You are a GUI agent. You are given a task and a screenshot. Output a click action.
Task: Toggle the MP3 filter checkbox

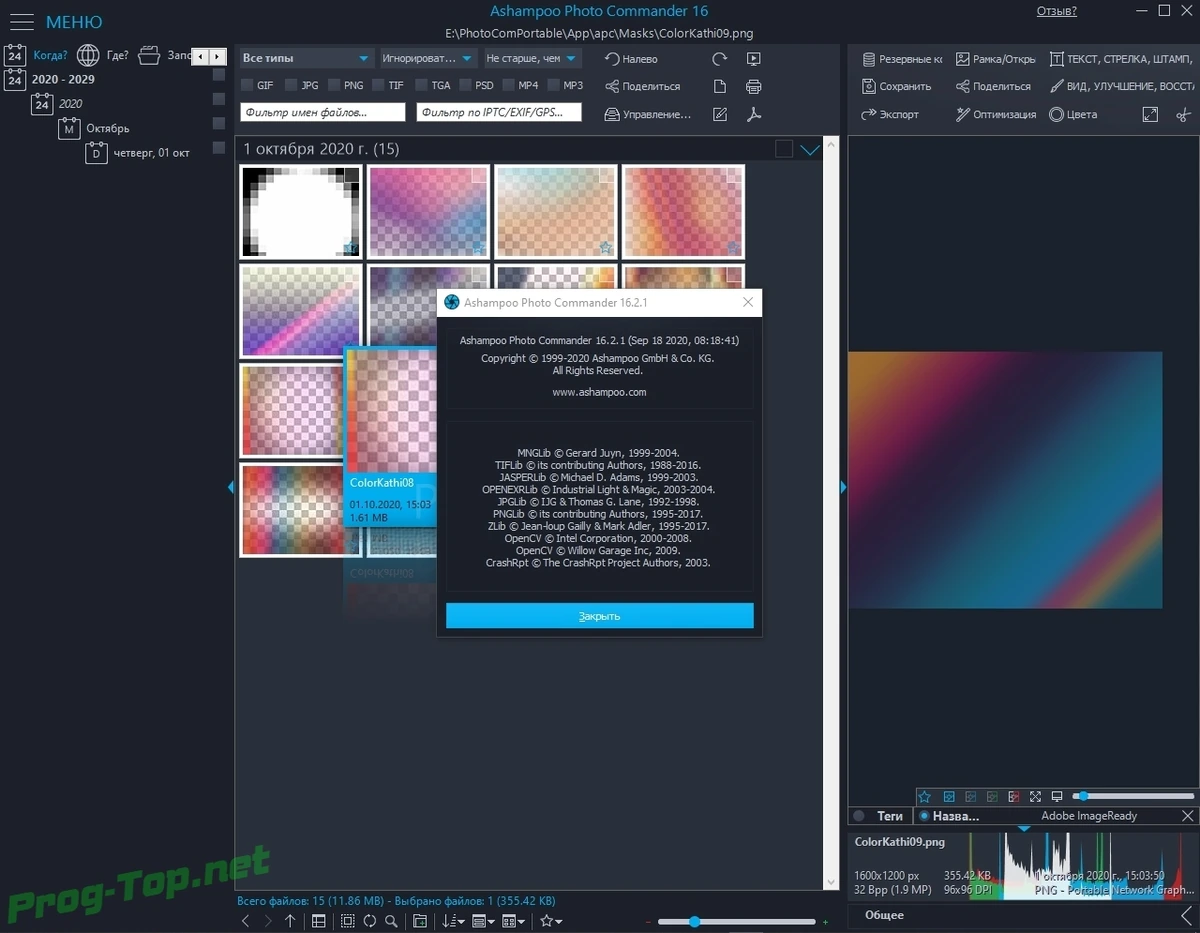coord(553,86)
